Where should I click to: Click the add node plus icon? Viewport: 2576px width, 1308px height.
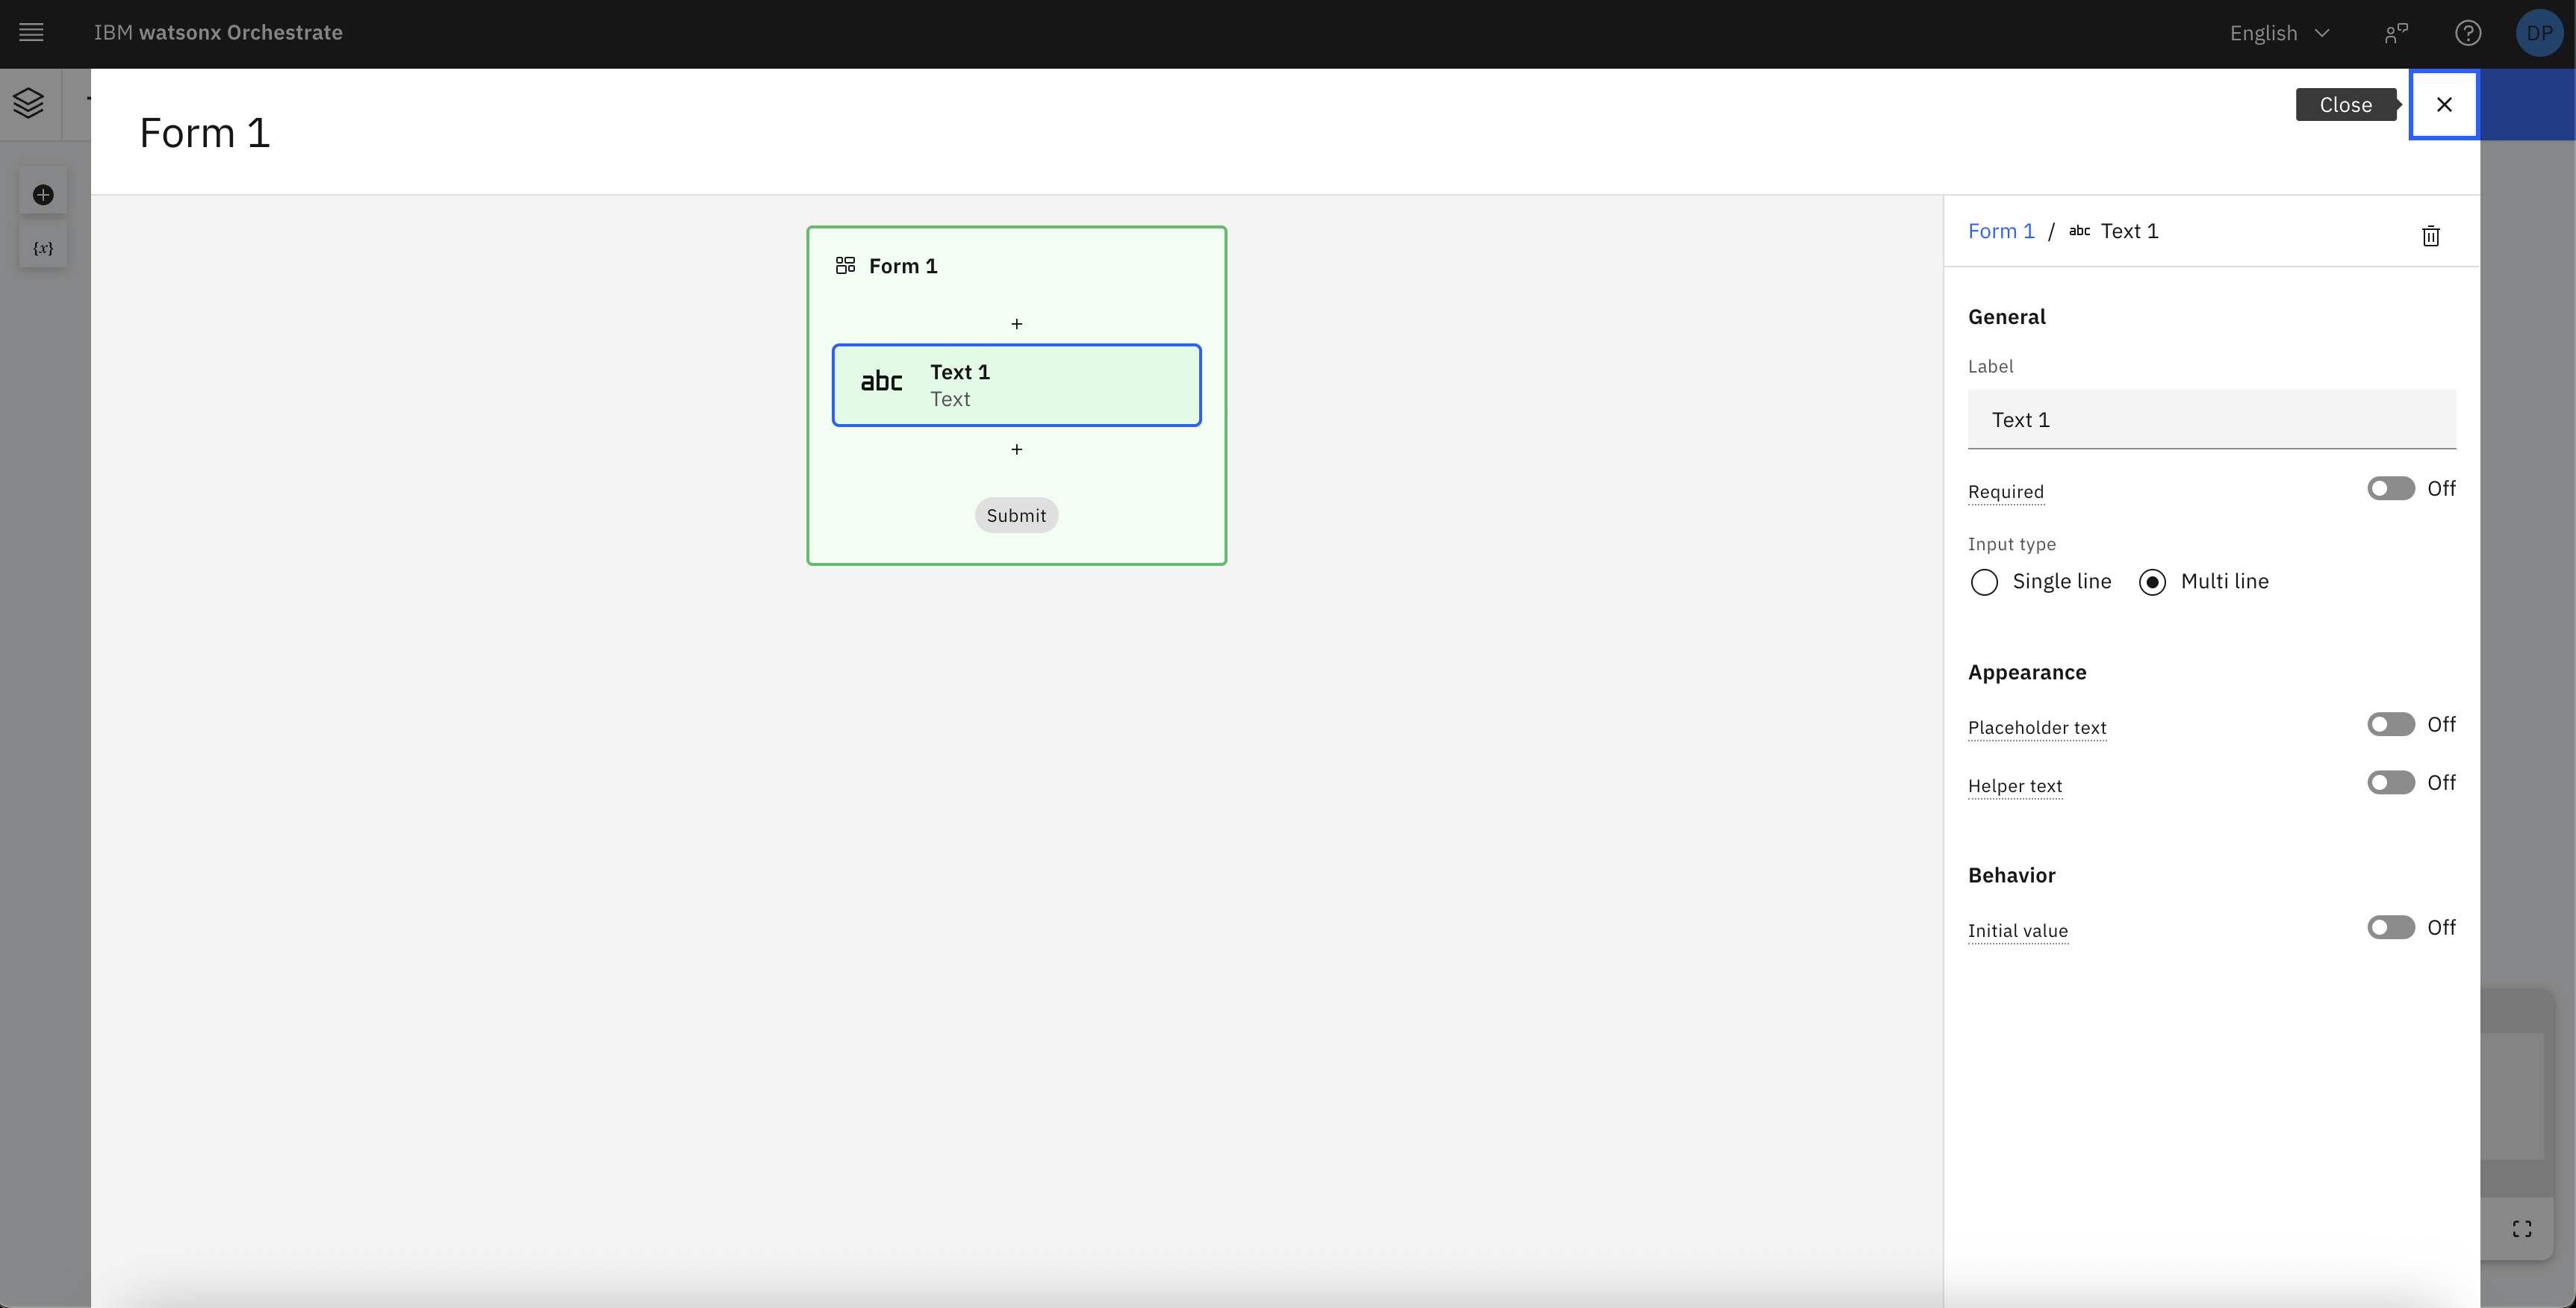click(43, 195)
